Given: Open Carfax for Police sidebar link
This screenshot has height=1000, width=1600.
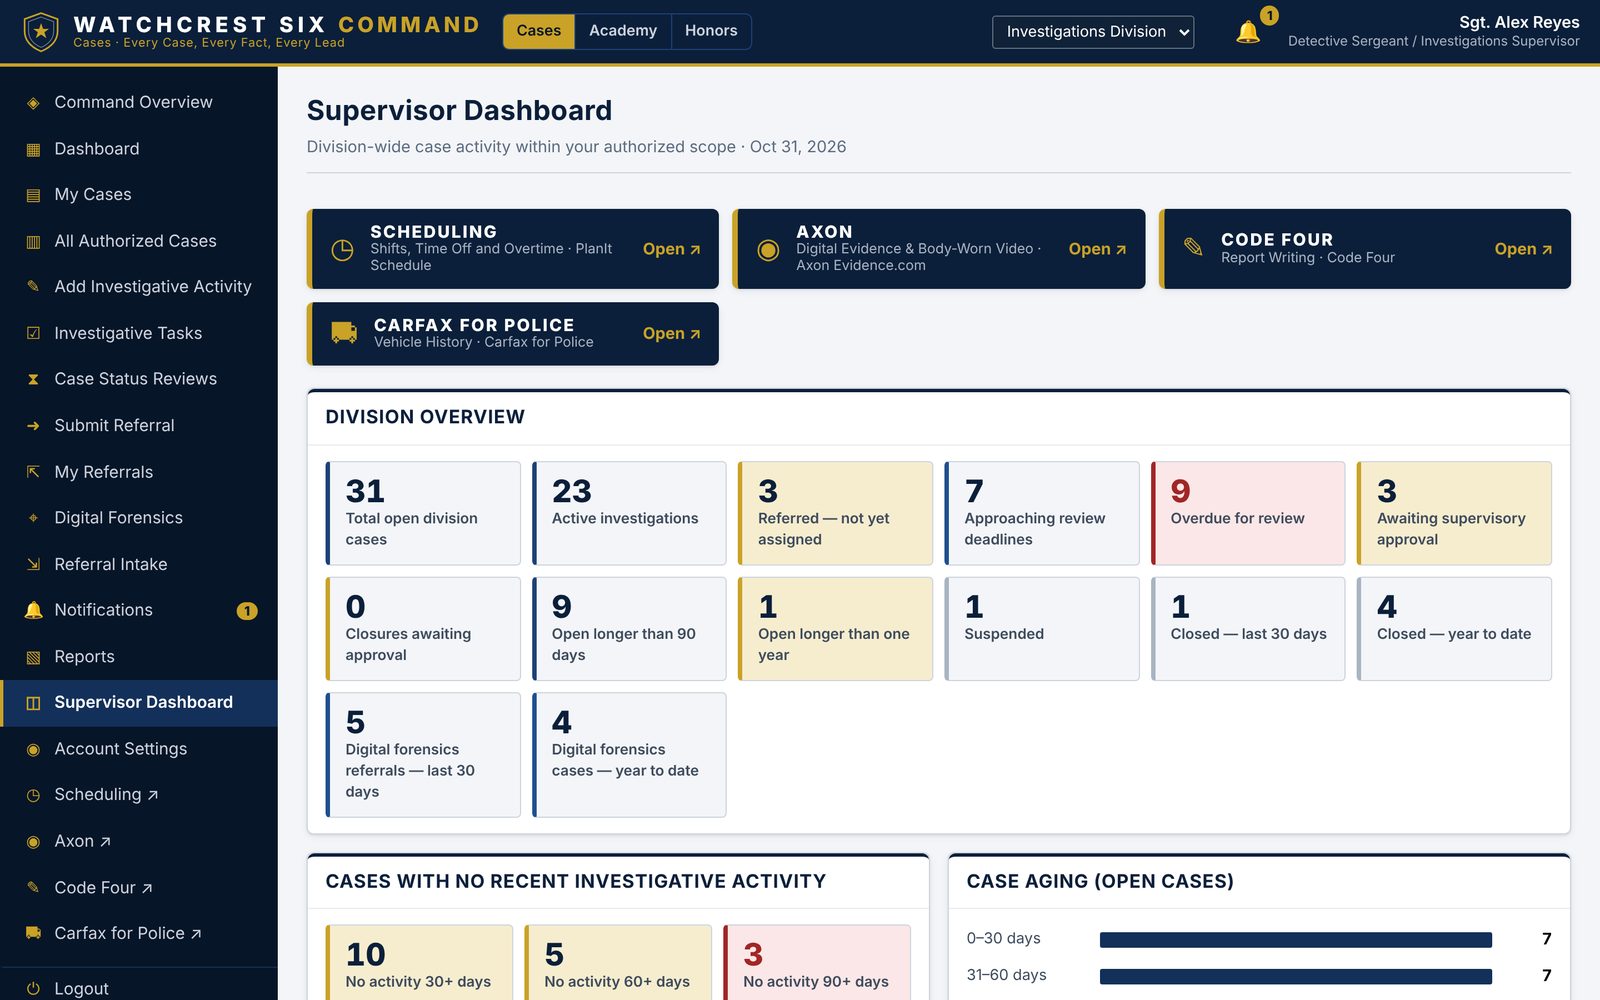Looking at the screenshot, I should [139, 933].
